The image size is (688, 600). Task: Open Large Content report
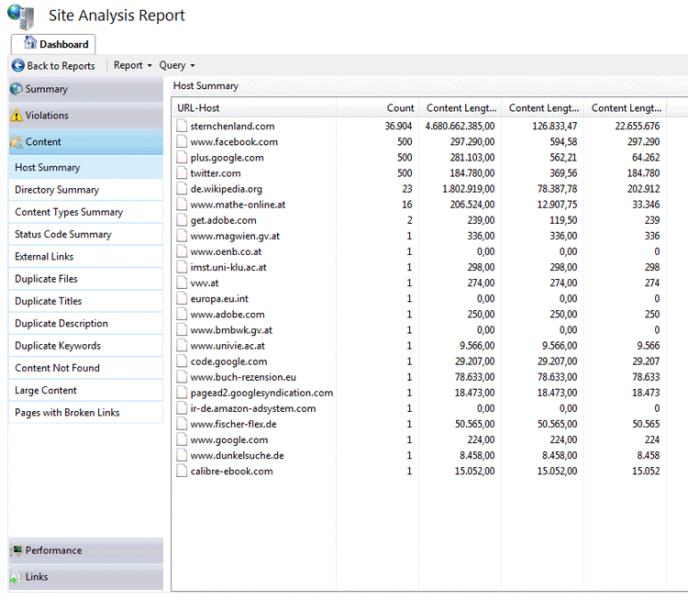click(86, 390)
